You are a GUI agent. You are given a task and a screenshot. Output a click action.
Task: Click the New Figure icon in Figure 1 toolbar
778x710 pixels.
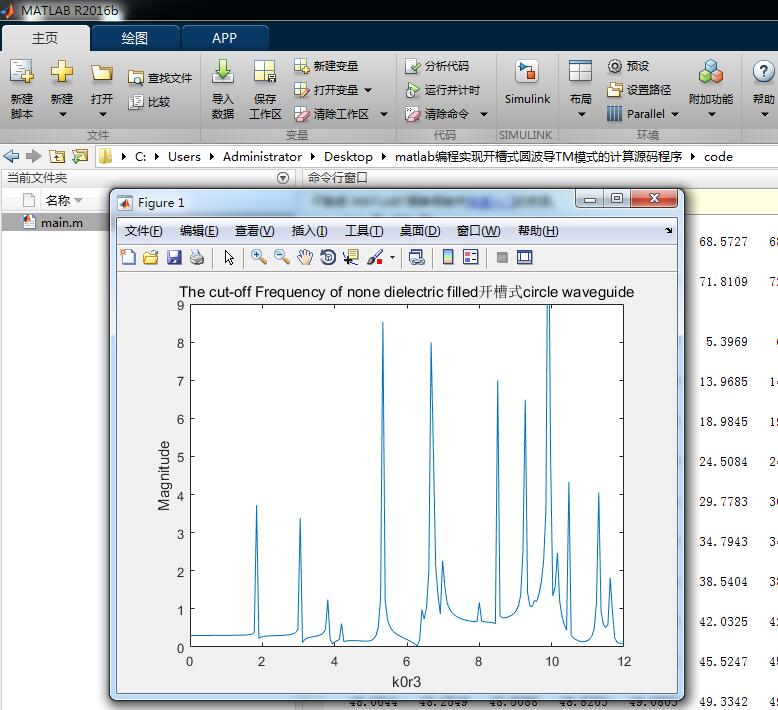coord(129,257)
